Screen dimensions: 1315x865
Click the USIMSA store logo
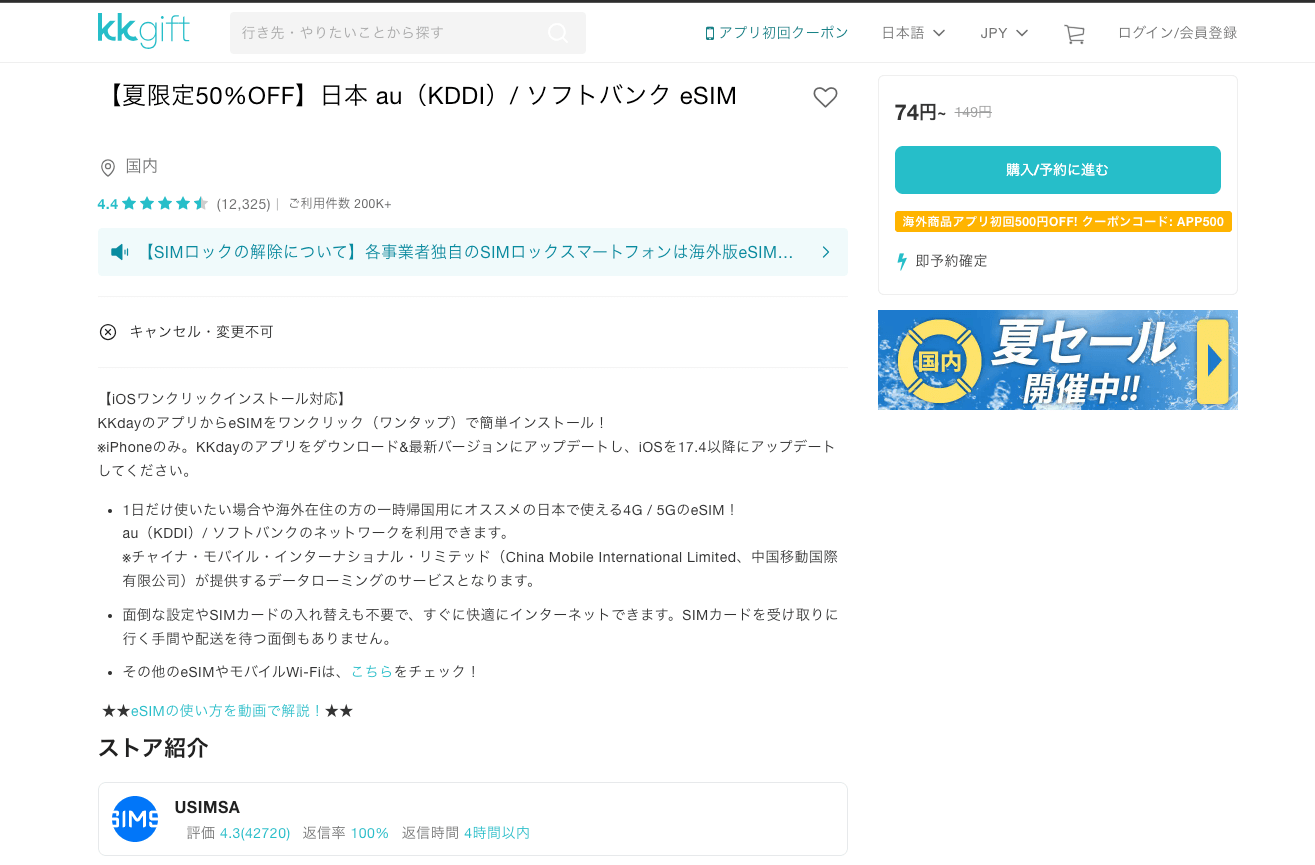coord(135,819)
